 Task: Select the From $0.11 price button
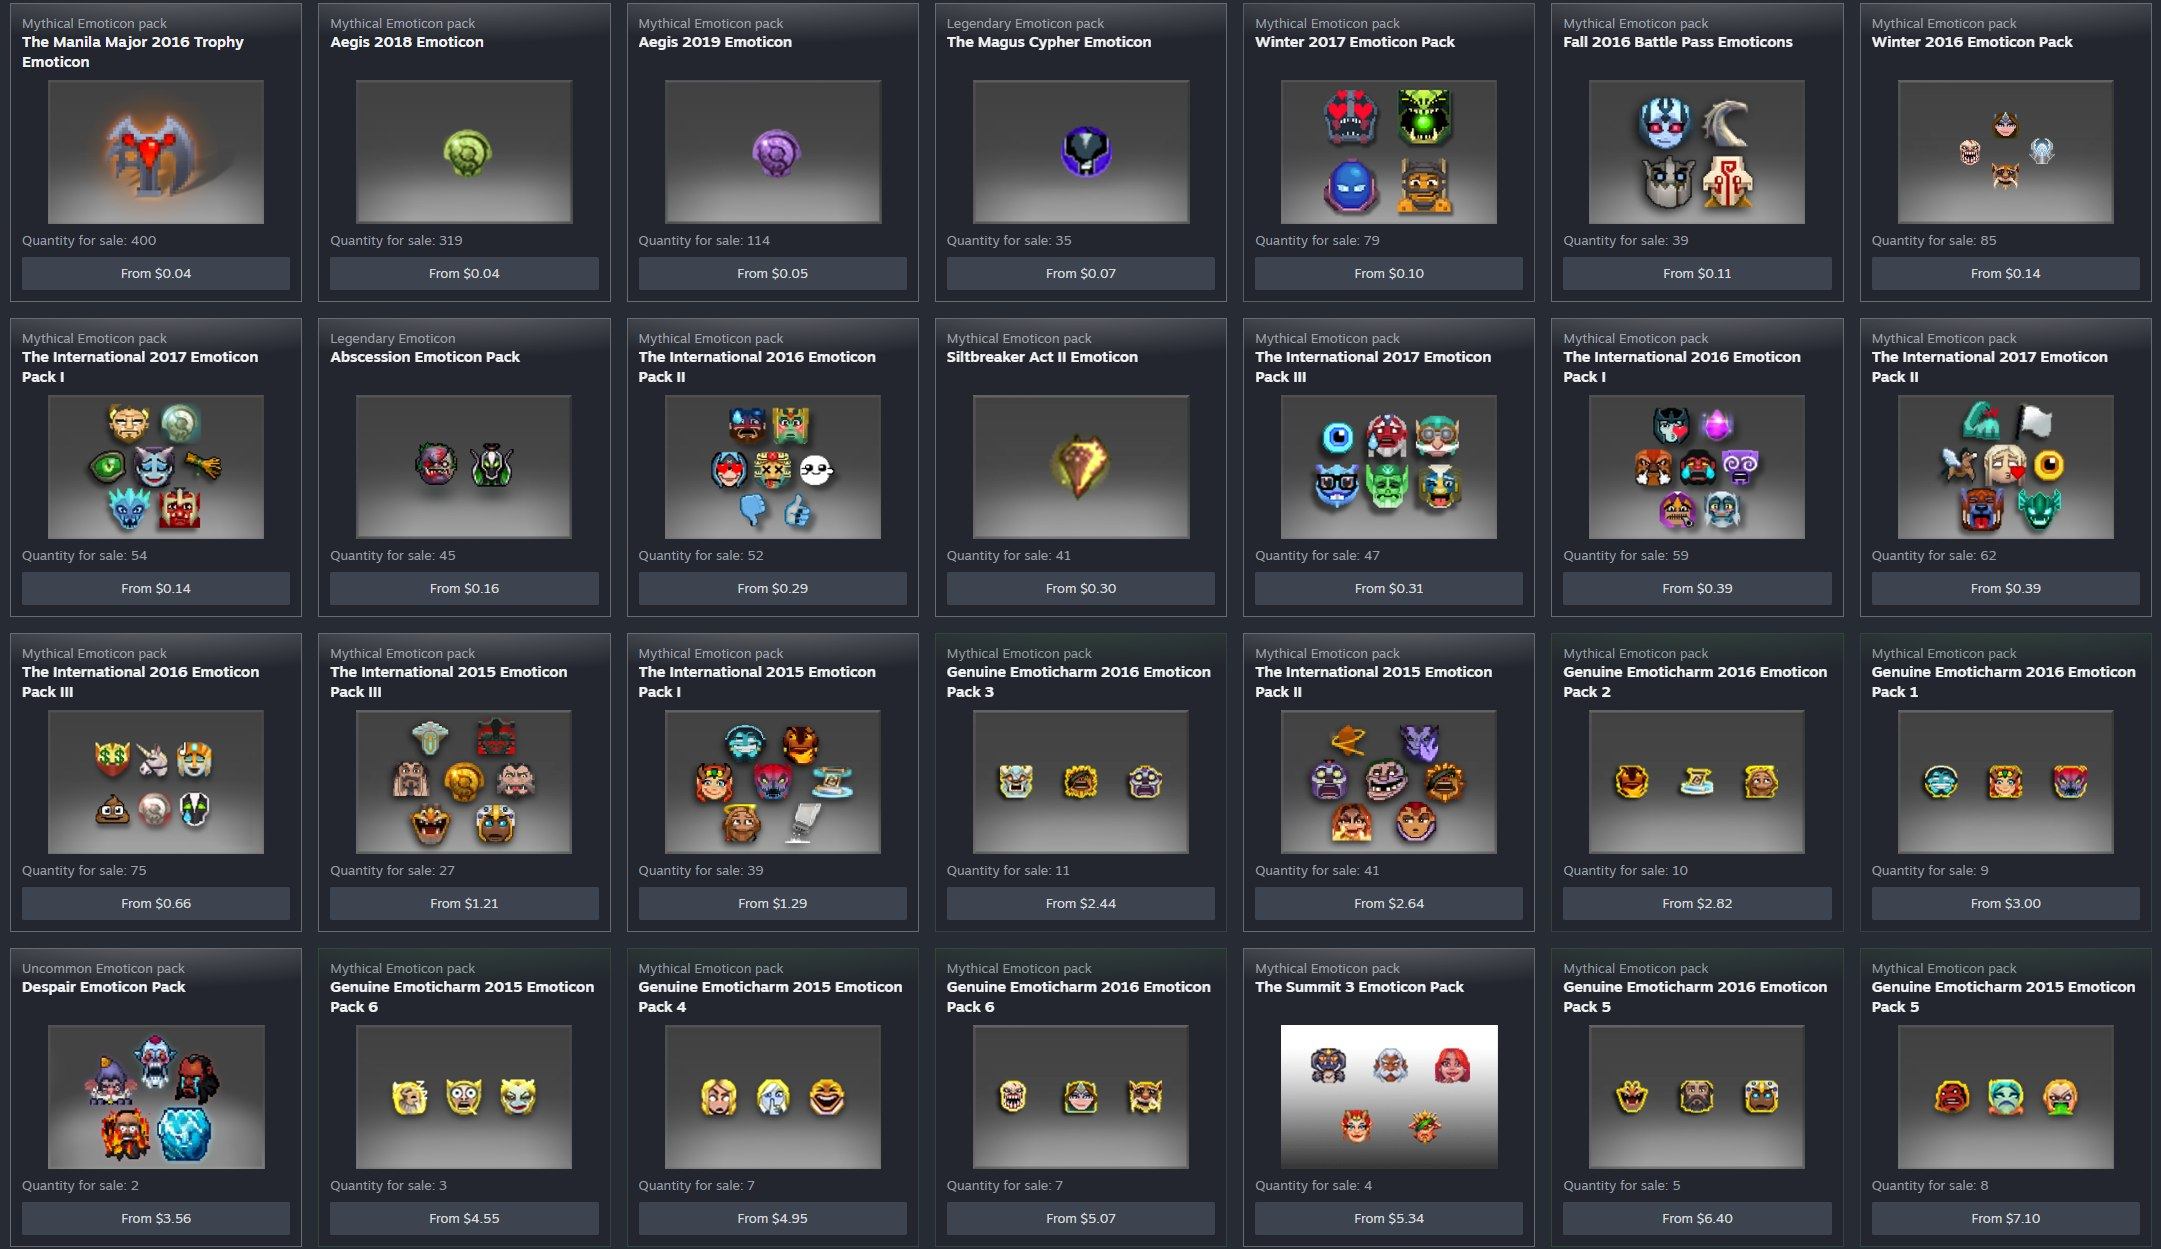click(x=1697, y=273)
